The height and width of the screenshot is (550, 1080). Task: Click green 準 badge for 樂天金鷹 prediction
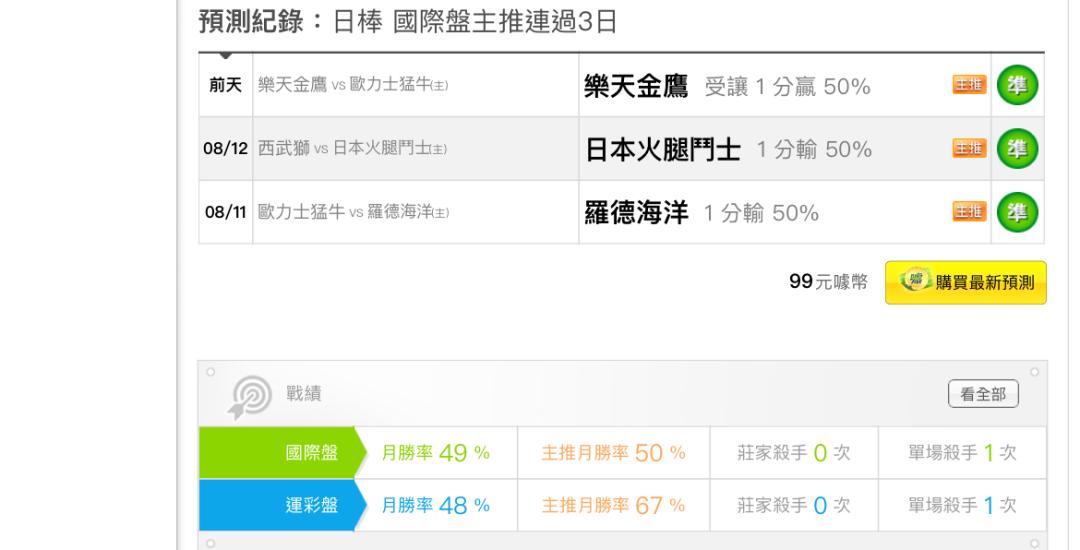(x=1017, y=85)
